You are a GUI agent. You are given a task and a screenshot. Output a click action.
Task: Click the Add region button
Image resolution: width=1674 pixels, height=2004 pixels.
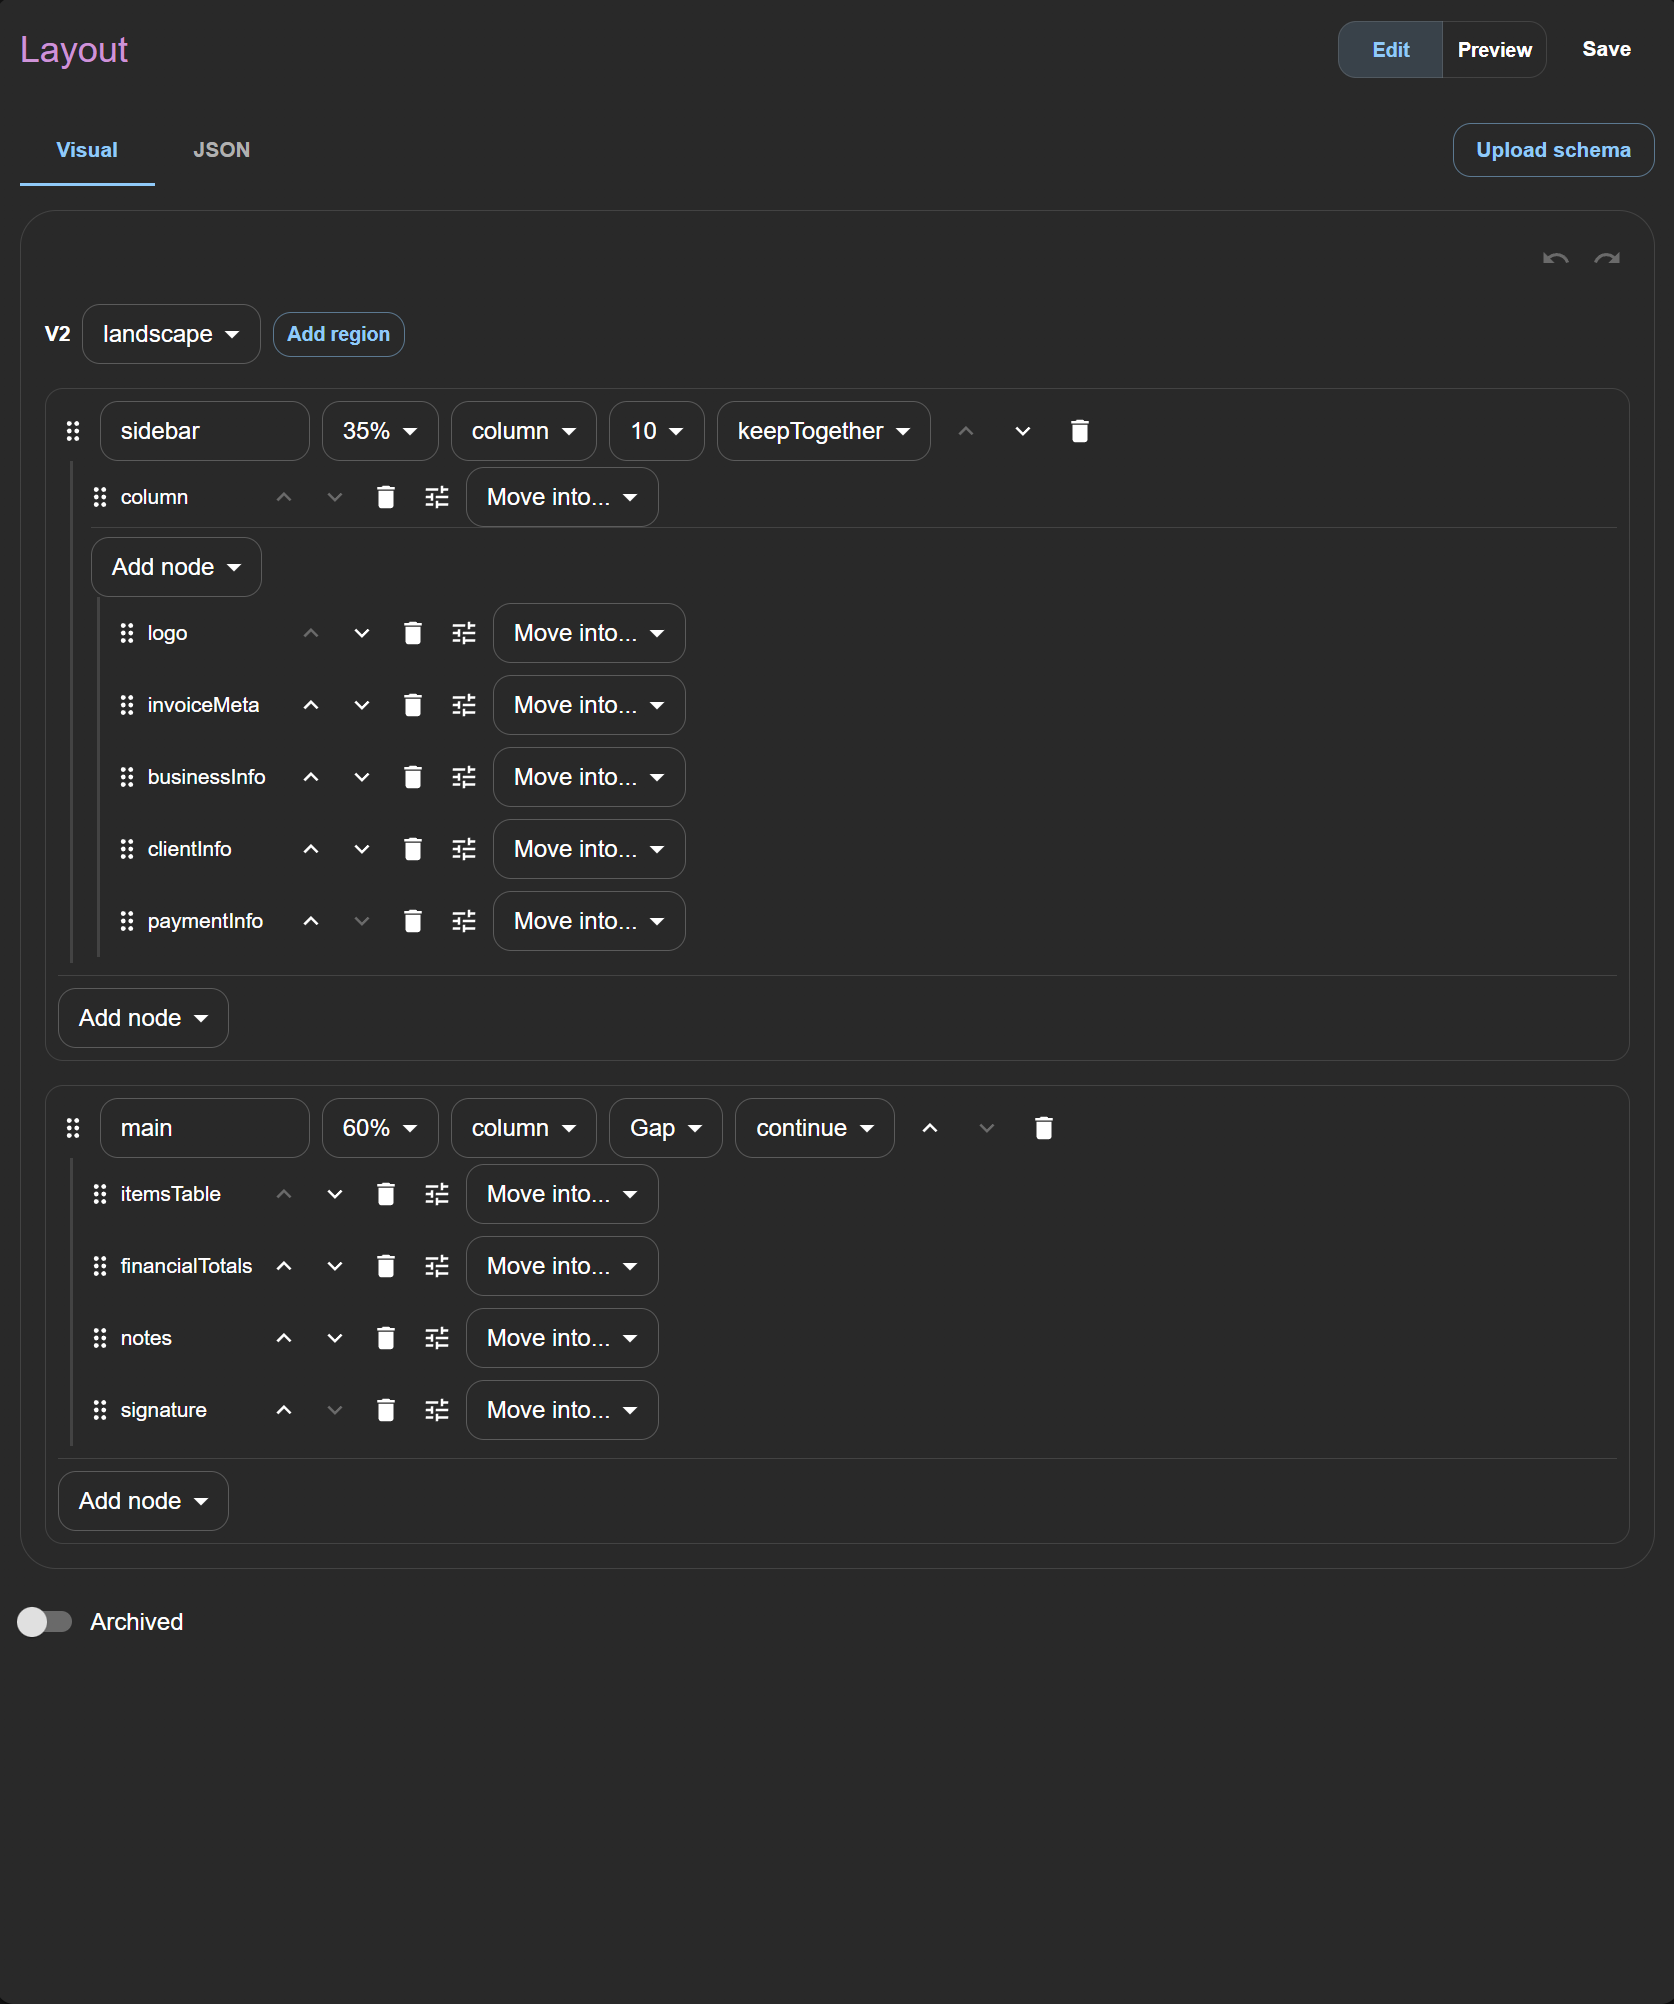click(x=338, y=334)
